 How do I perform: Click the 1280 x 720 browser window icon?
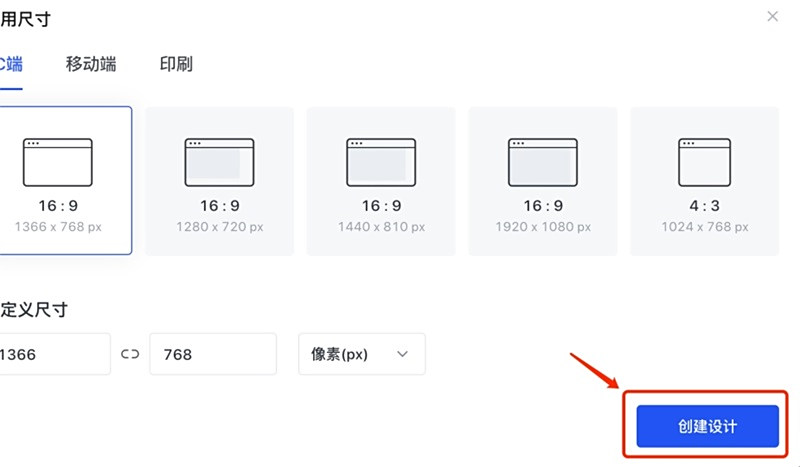point(219,162)
